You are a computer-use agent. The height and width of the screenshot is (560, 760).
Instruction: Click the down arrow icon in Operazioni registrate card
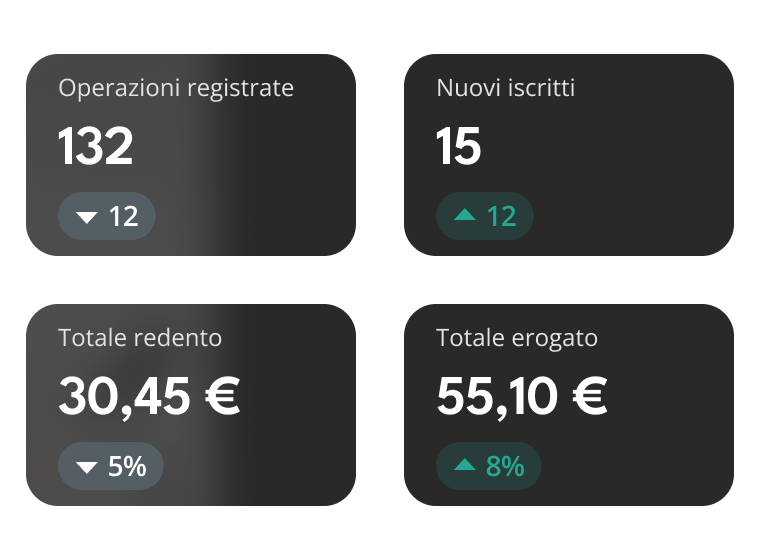[87, 217]
